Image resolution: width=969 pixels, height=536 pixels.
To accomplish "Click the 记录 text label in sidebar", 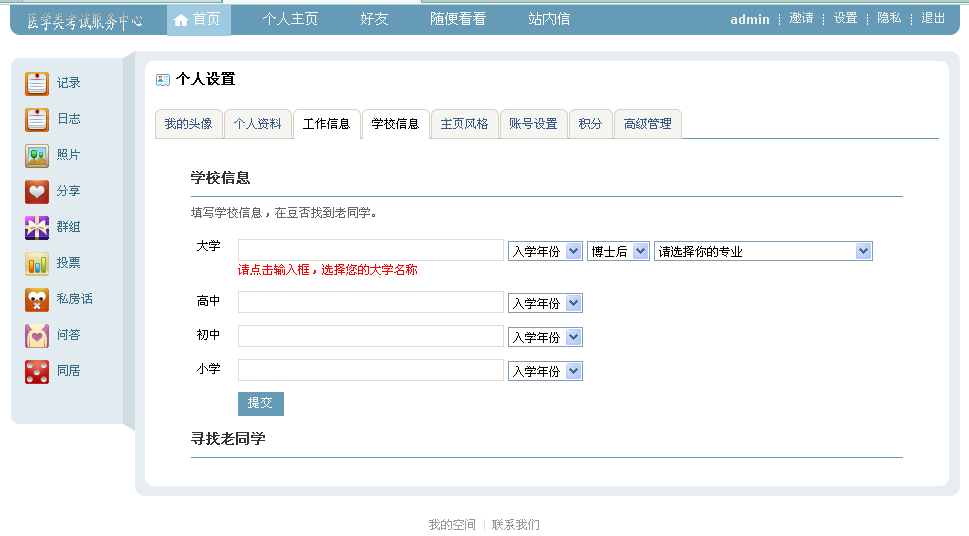I will coord(69,83).
